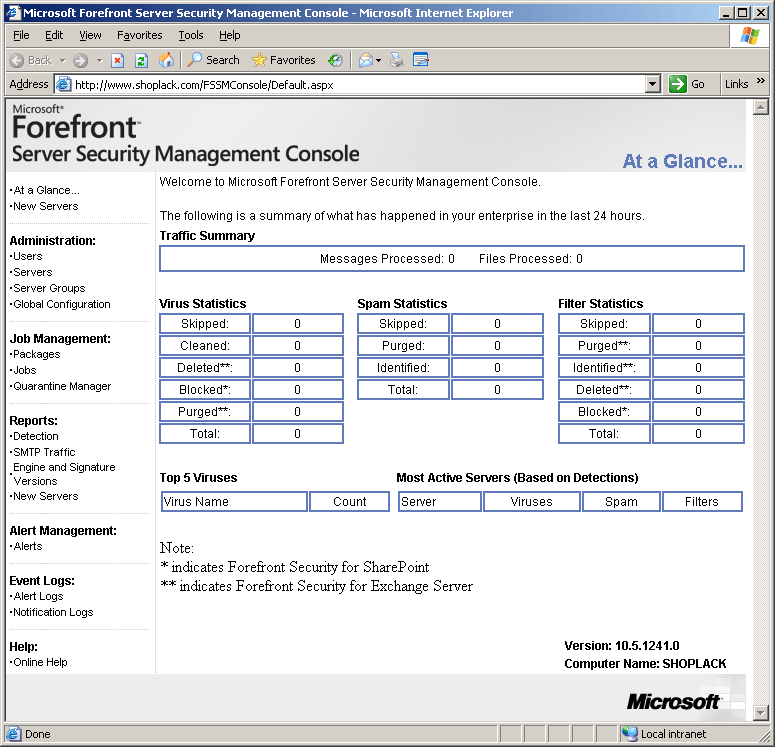Open the Servers administration link
This screenshot has height=747, width=775.
pyautogui.click(x=33, y=272)
